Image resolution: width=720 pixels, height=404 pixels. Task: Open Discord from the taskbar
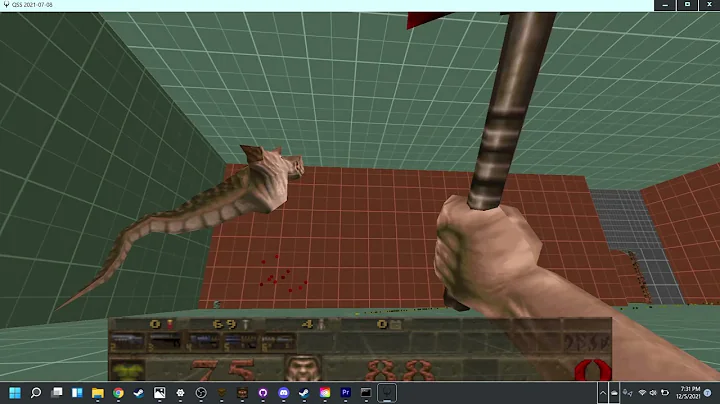[x=283, y=393]
